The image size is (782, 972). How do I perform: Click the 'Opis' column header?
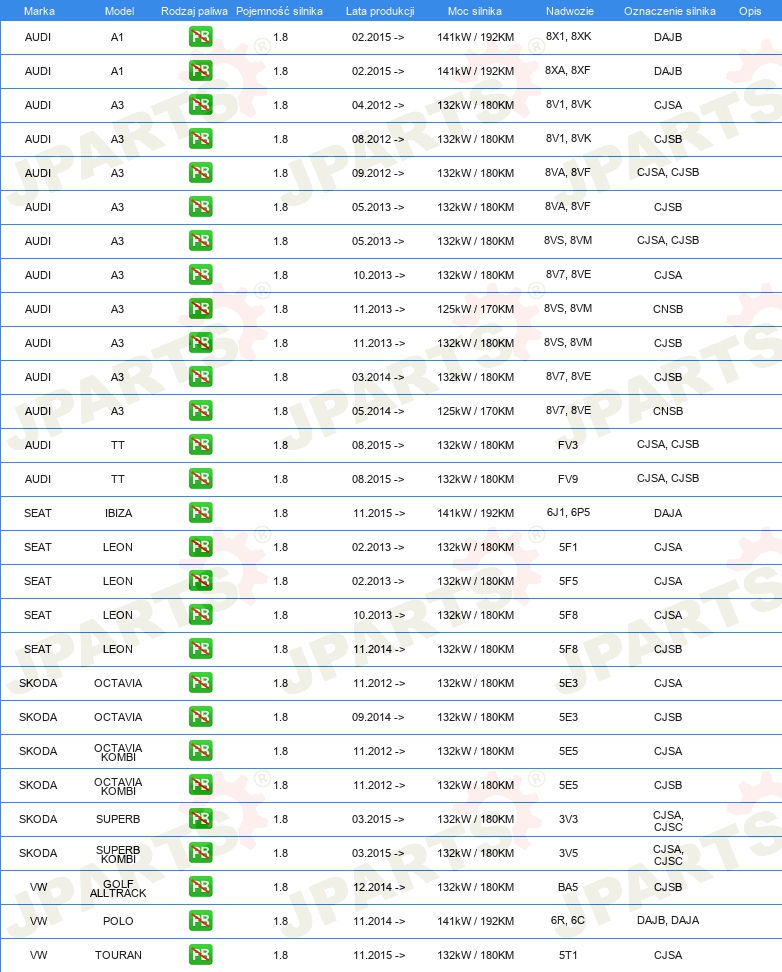(x=750, y=11)
